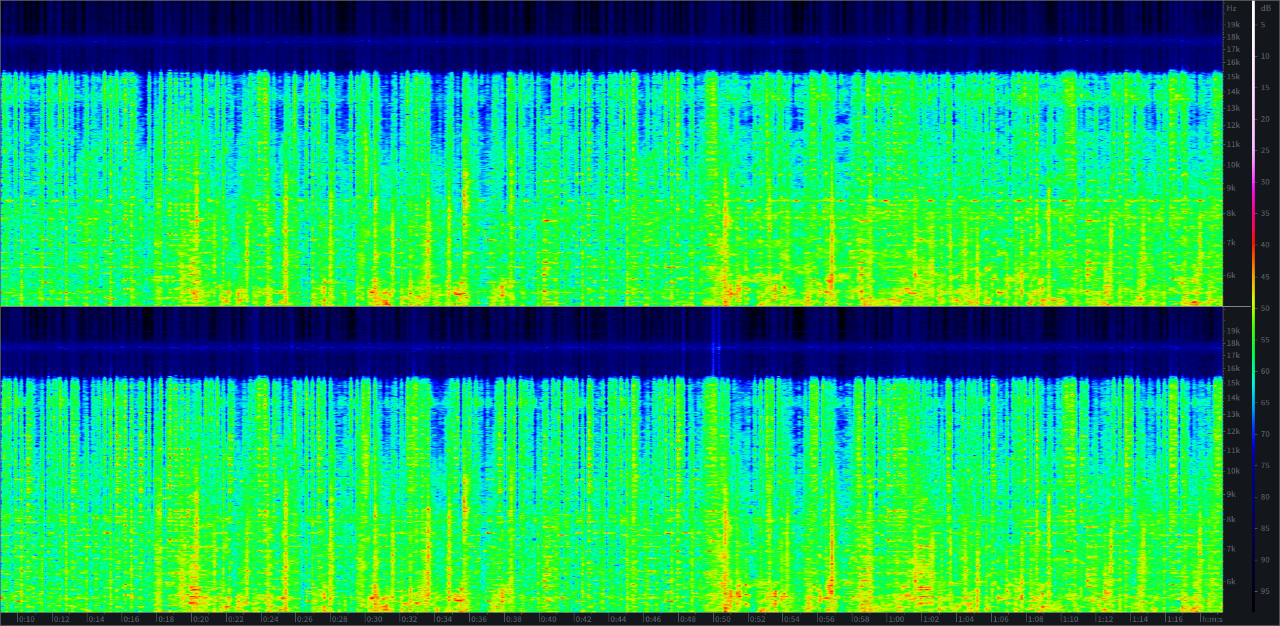Click the 0:20 mark on the time ruler
The image size is (1280, 626).
coord(201,619)
